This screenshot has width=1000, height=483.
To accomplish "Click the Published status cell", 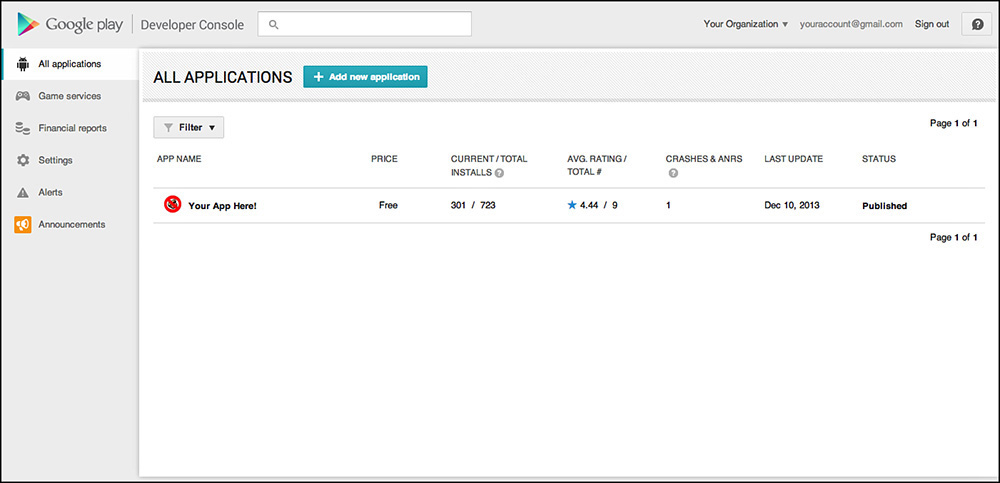I will click(x=885, y=206).
